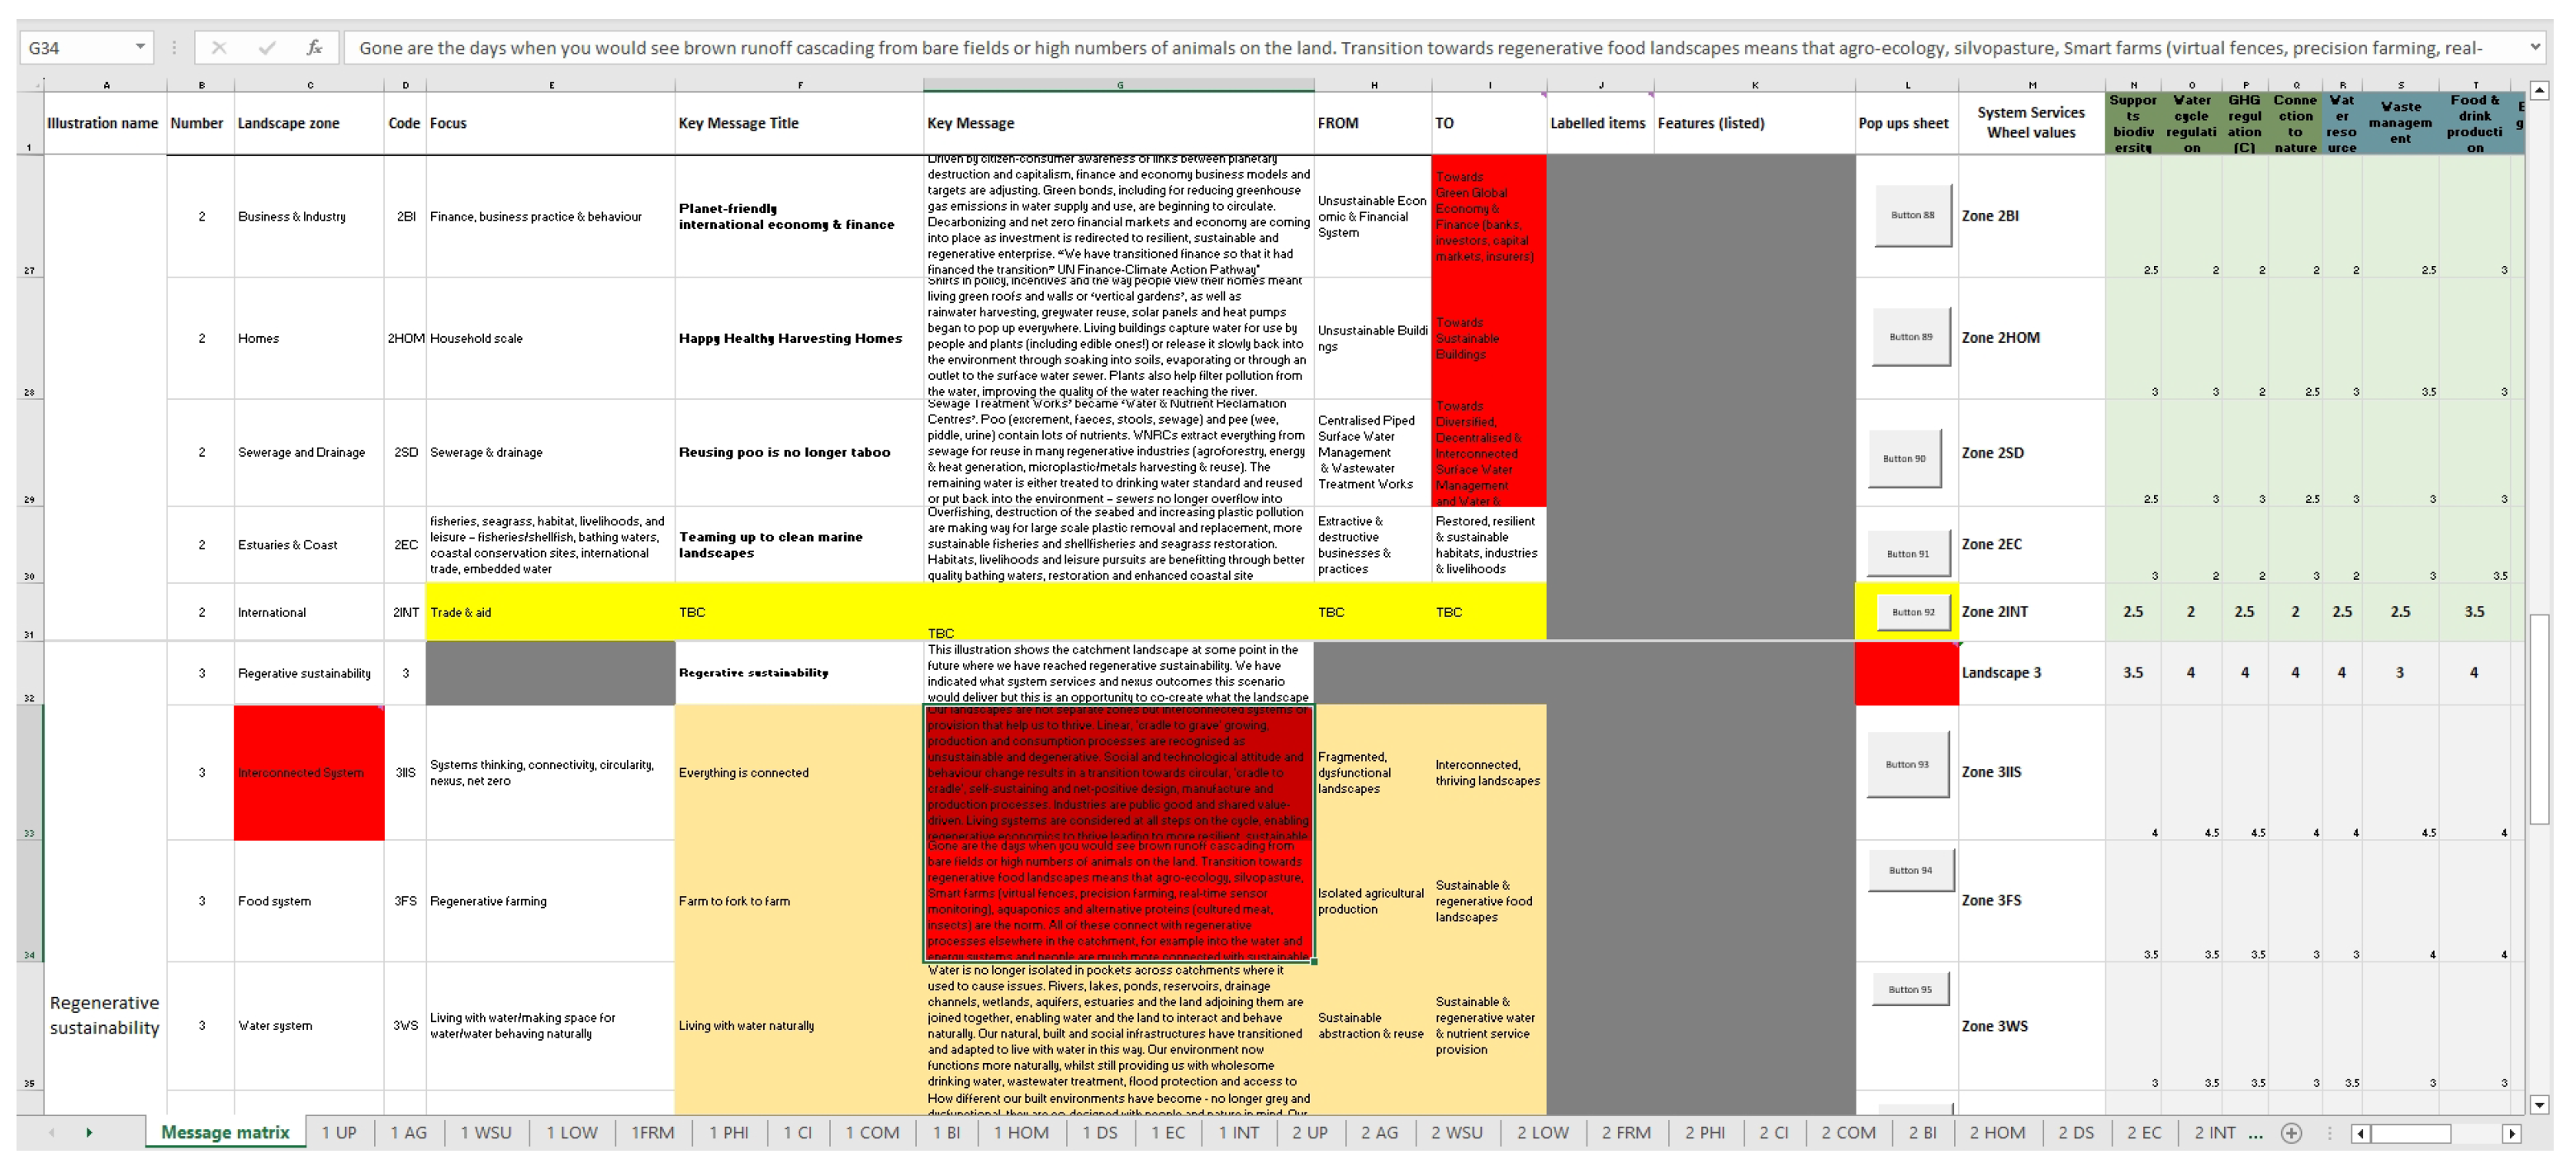The width and height of the screenshot is (2576, 1173).
Task: Click the next sheet tabs arrow
Action: pyautogui.click(x=89, y=1133)
